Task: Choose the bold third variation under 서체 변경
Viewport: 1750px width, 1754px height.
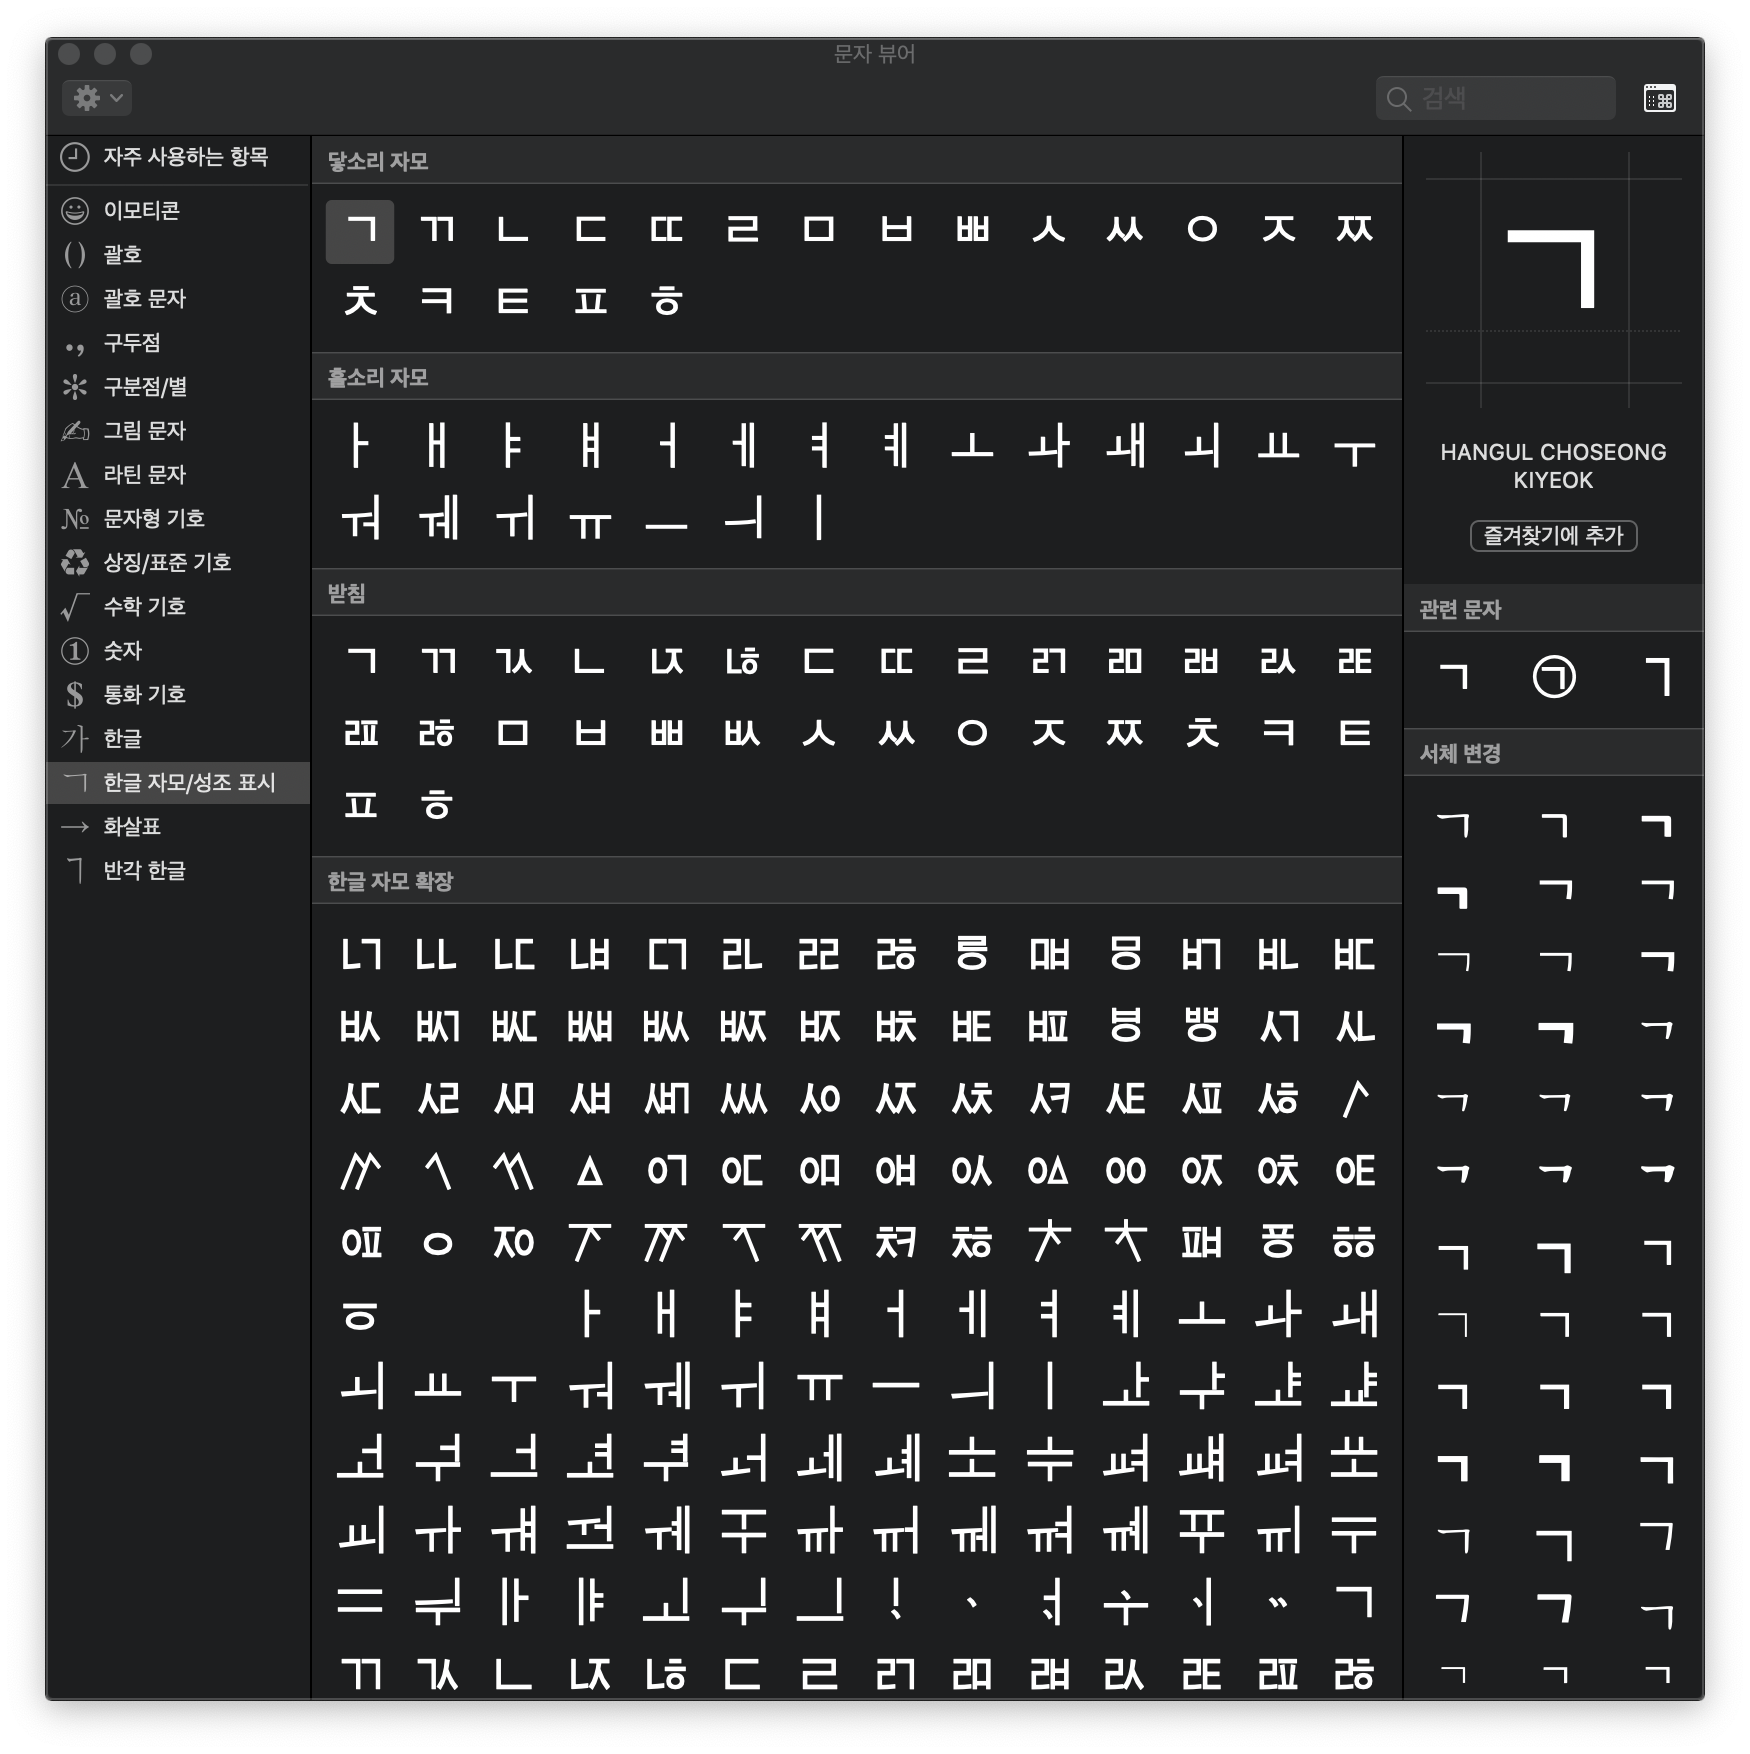Action: click(1657, 825)
